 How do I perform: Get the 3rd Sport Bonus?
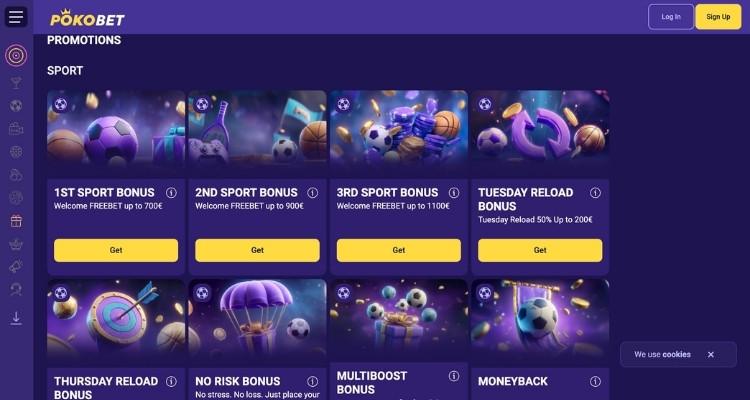pyautogui.click(x=399, y=250)
